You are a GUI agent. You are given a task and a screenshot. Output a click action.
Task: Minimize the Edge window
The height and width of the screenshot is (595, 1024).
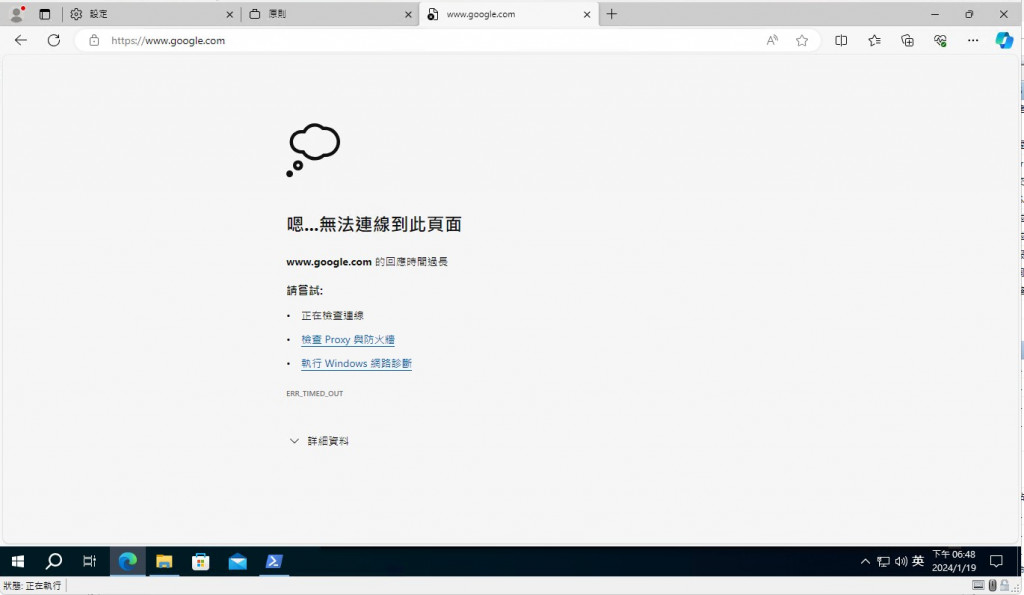935,14
